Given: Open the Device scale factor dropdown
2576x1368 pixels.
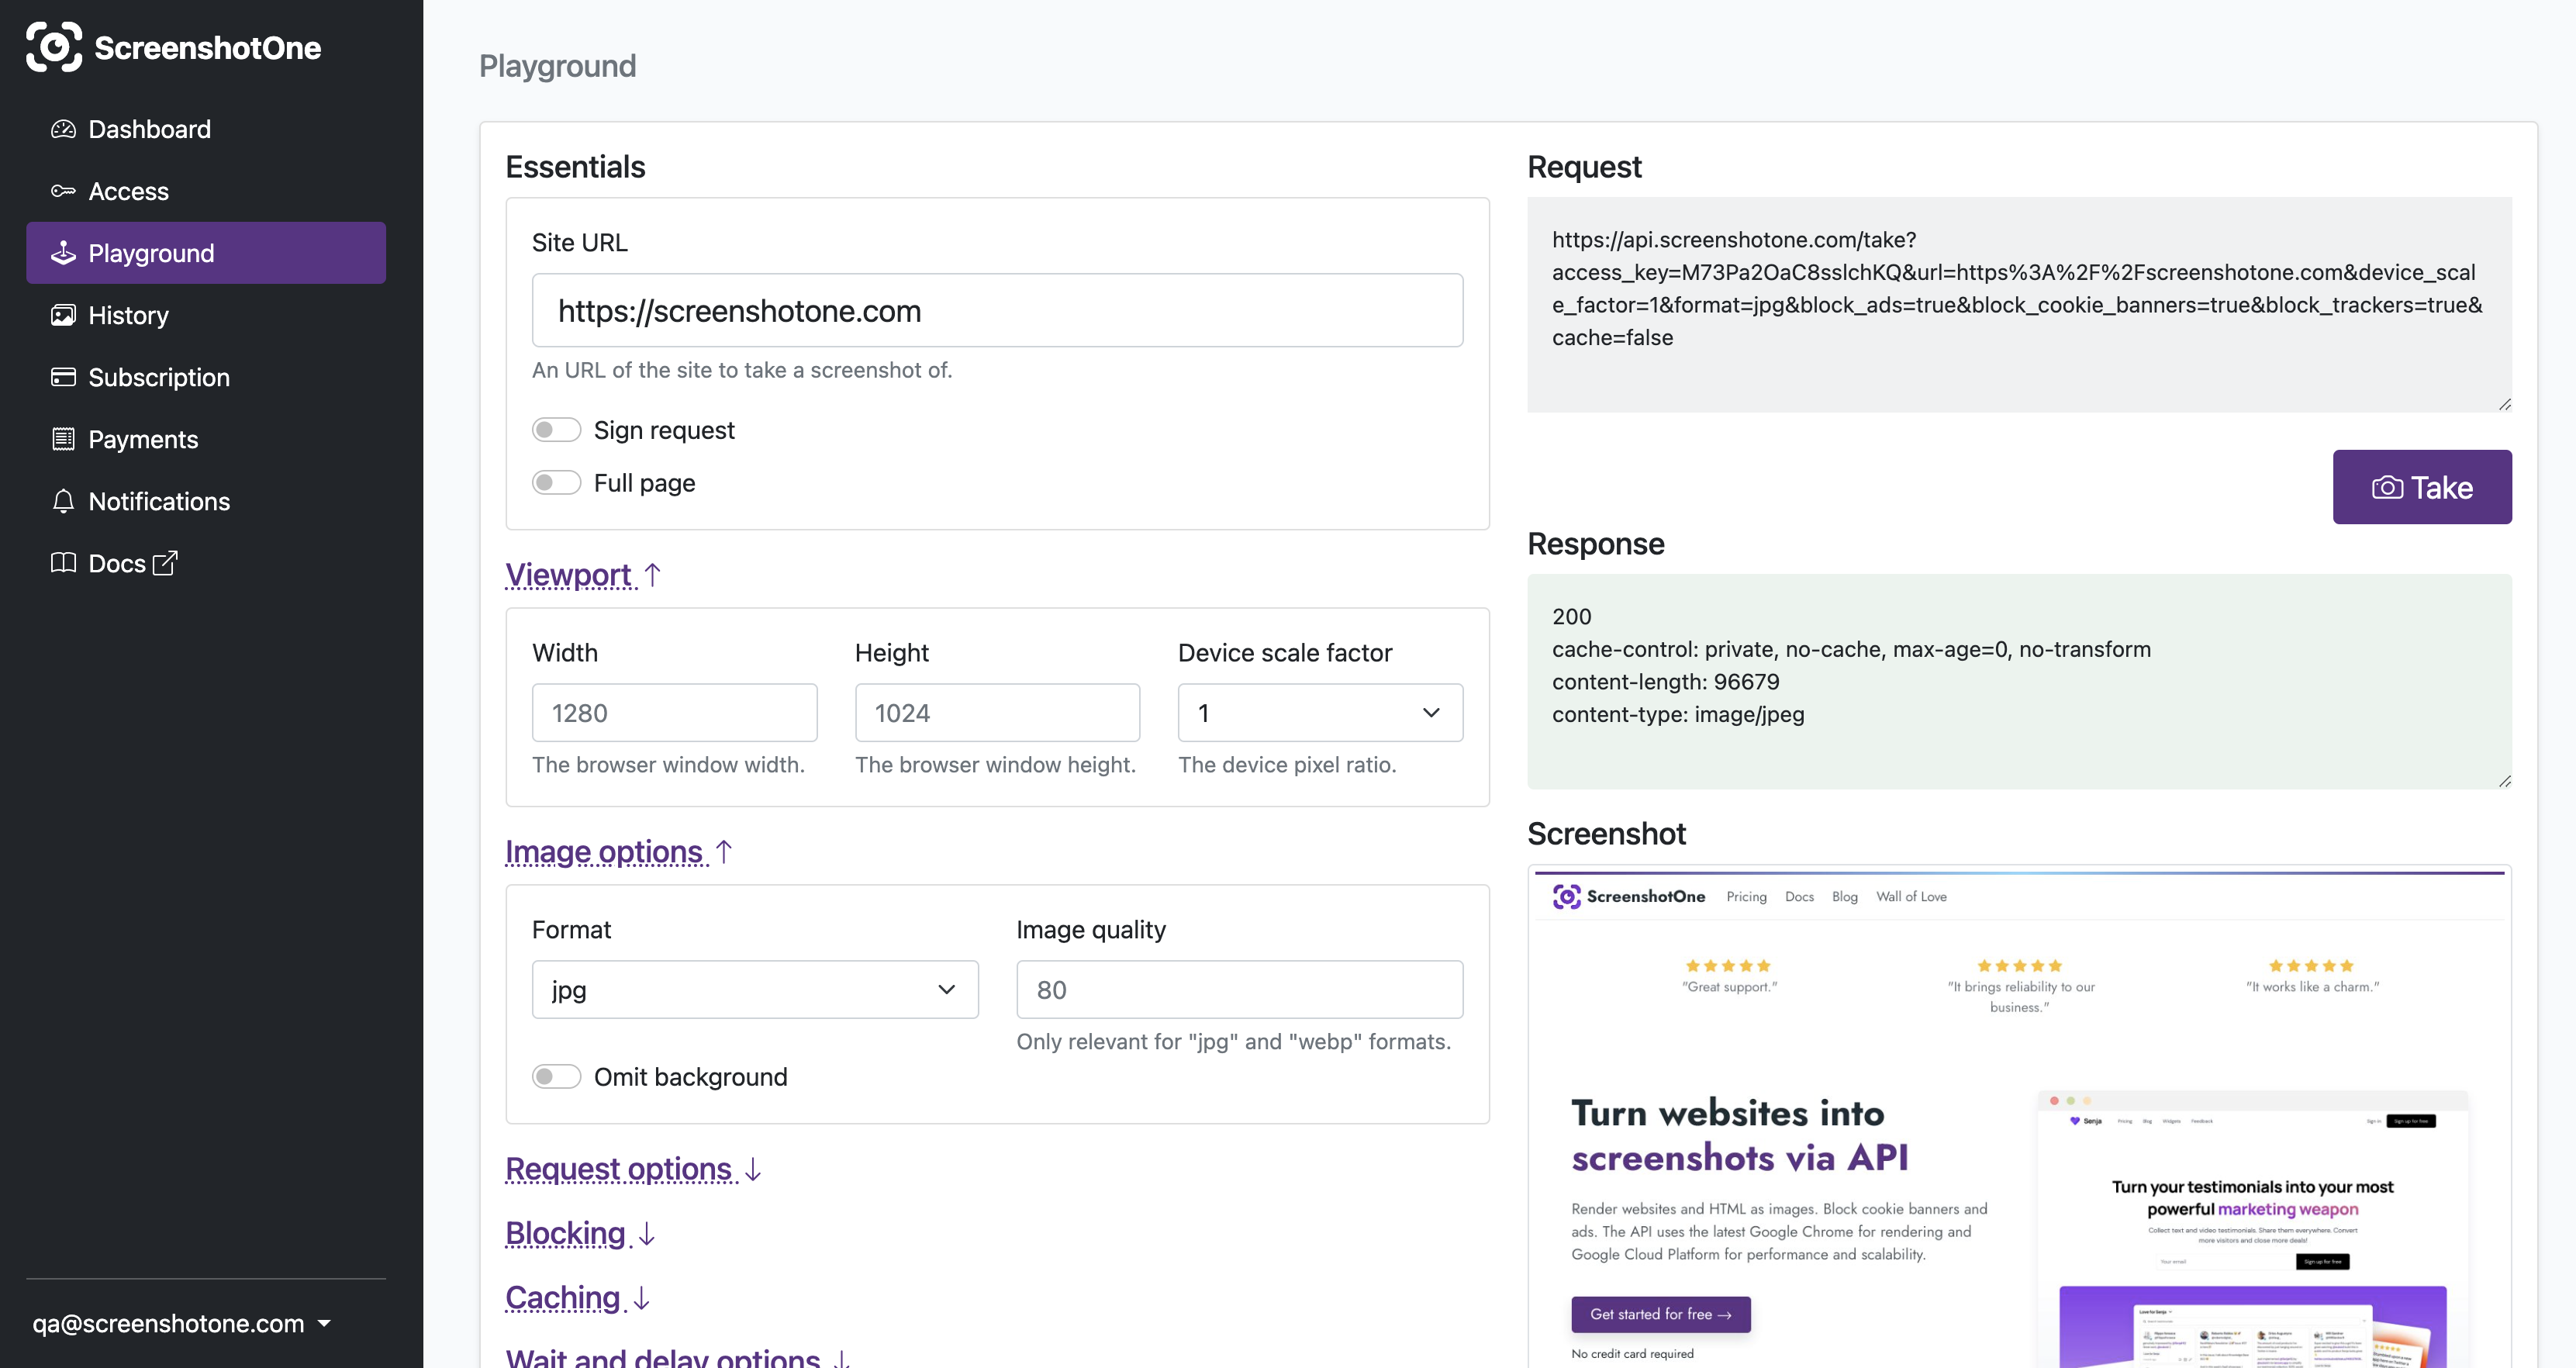Looking at the screenshot, I should [x=1320, y=713].
